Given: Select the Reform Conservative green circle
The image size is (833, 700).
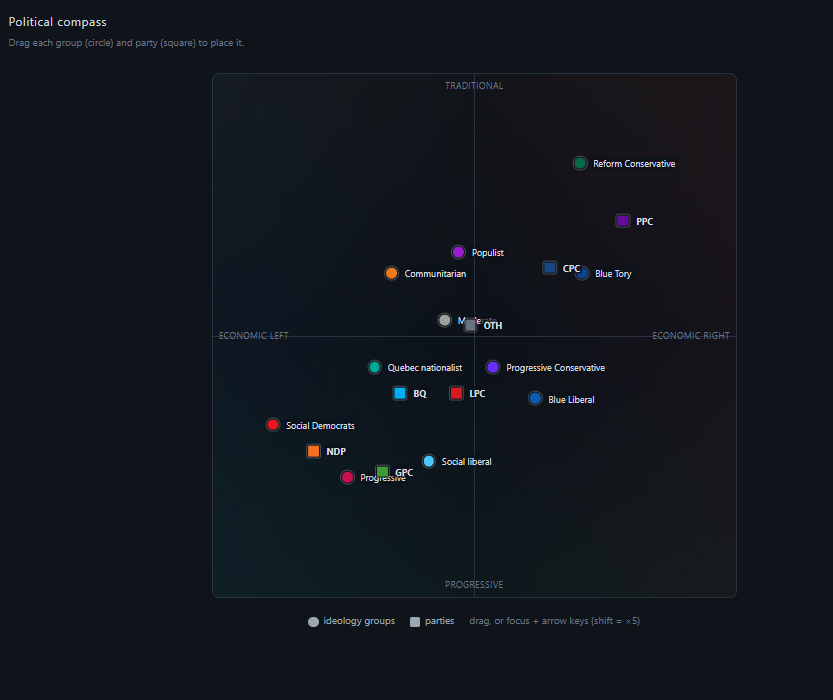Looking at the screenshot, I should pyautogui.click(x=580, y=163).
